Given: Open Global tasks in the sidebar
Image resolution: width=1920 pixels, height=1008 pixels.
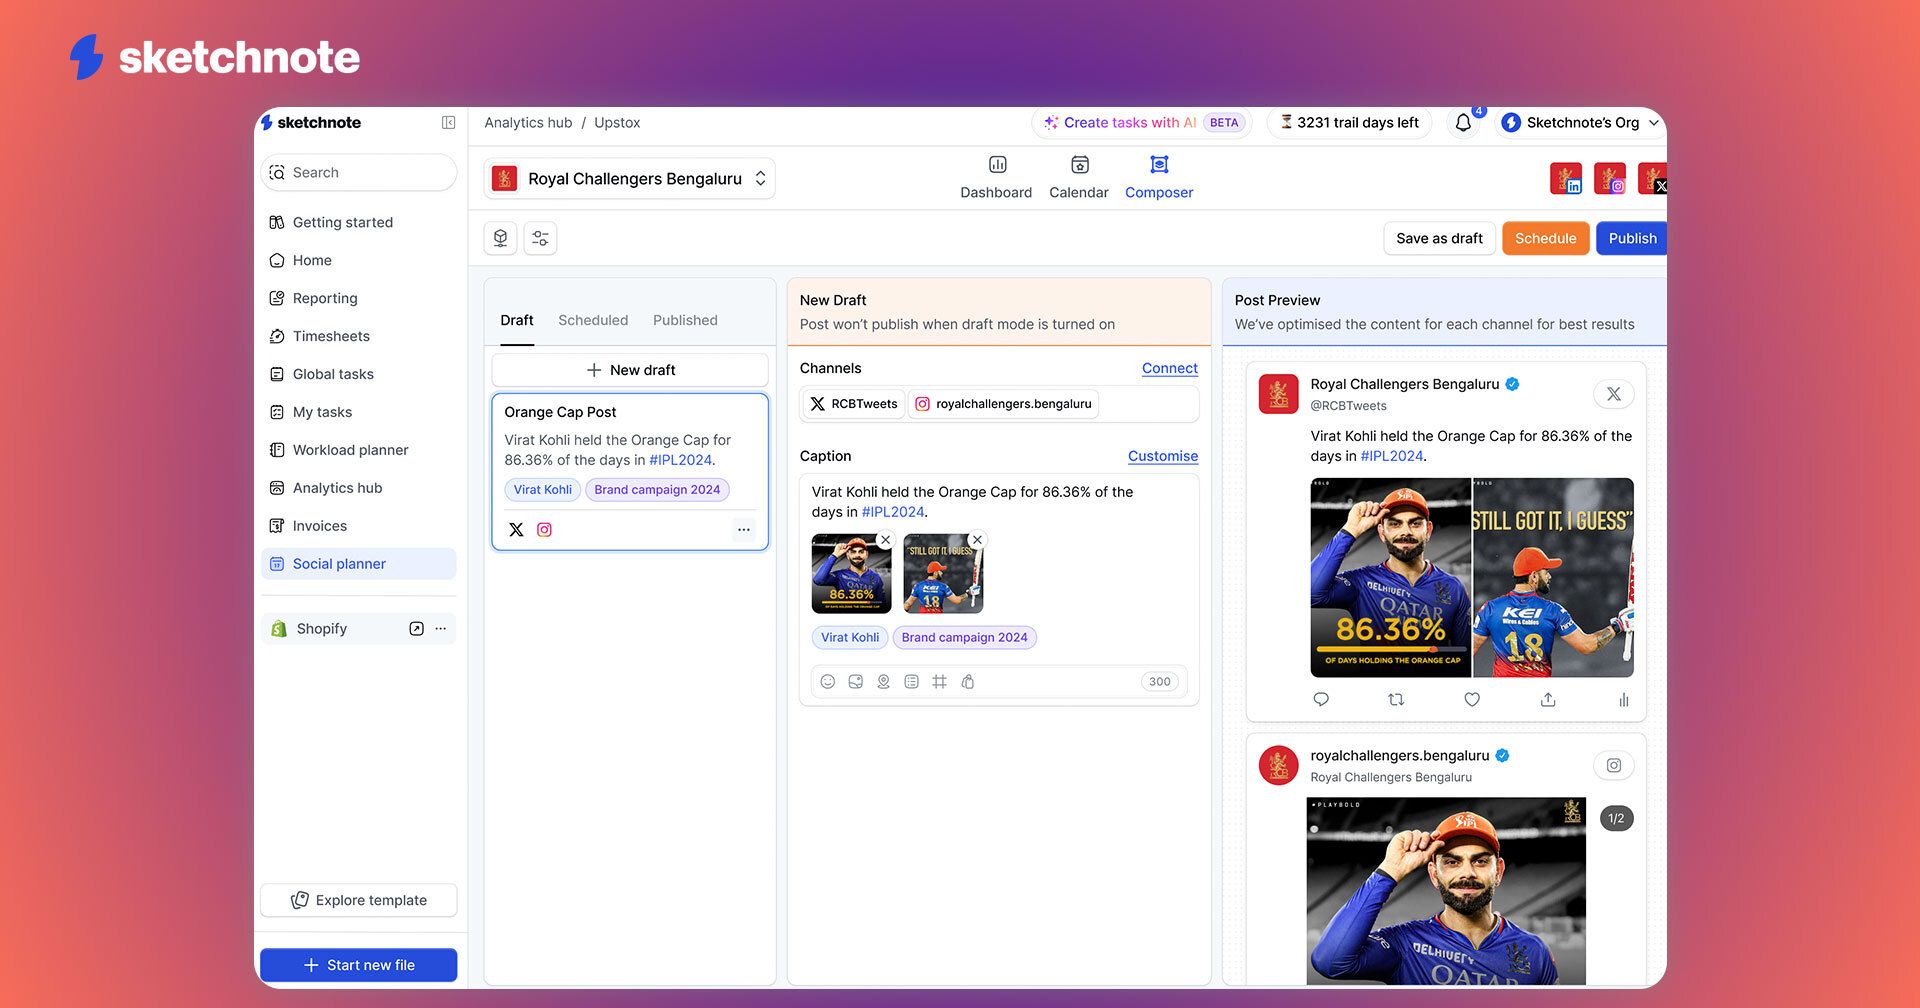Looking at the screenshot, I should click(358, 374).
